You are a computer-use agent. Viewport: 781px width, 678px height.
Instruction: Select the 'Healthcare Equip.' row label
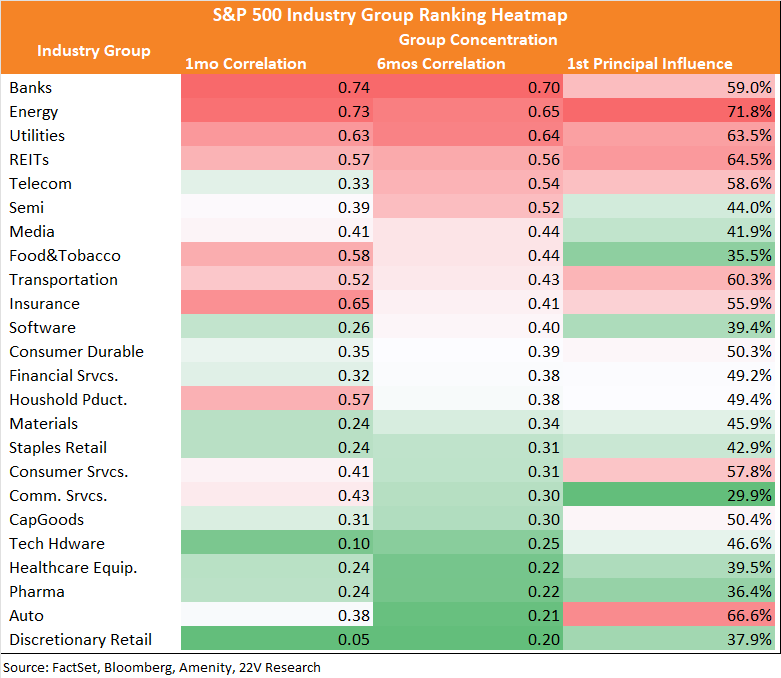tap(73, 568)
